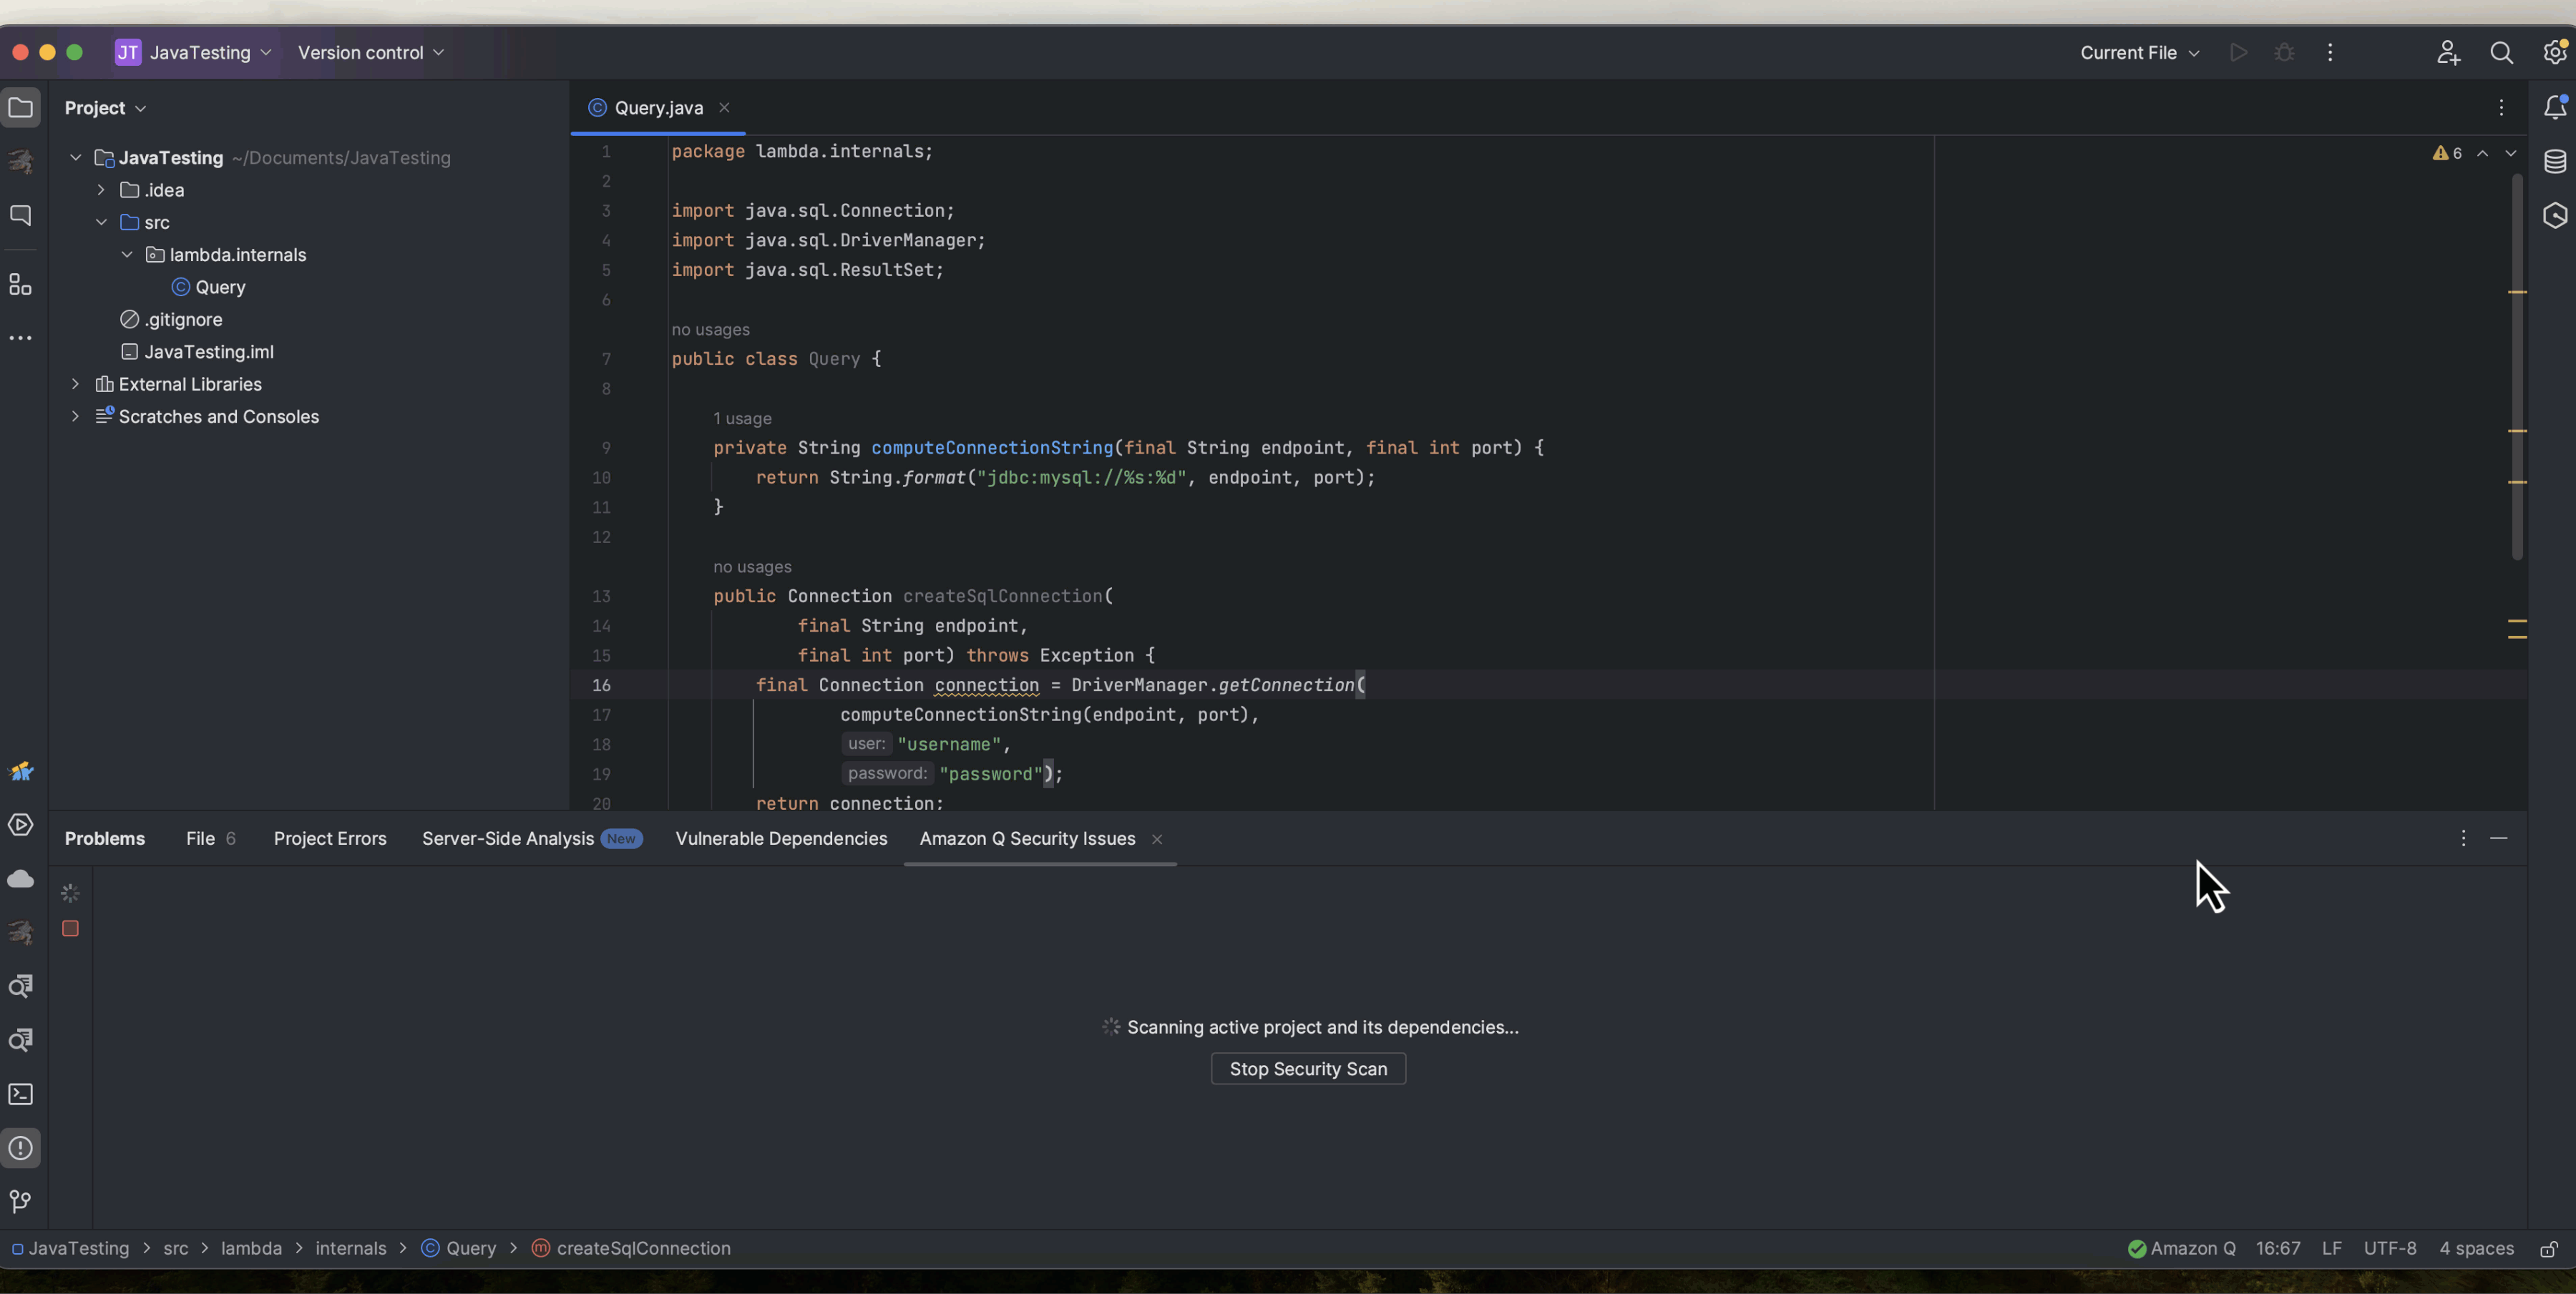The width and height of the screenshot is (2576, 1294).
Task: Open the Notifications bell
Action: [2554, 108]
